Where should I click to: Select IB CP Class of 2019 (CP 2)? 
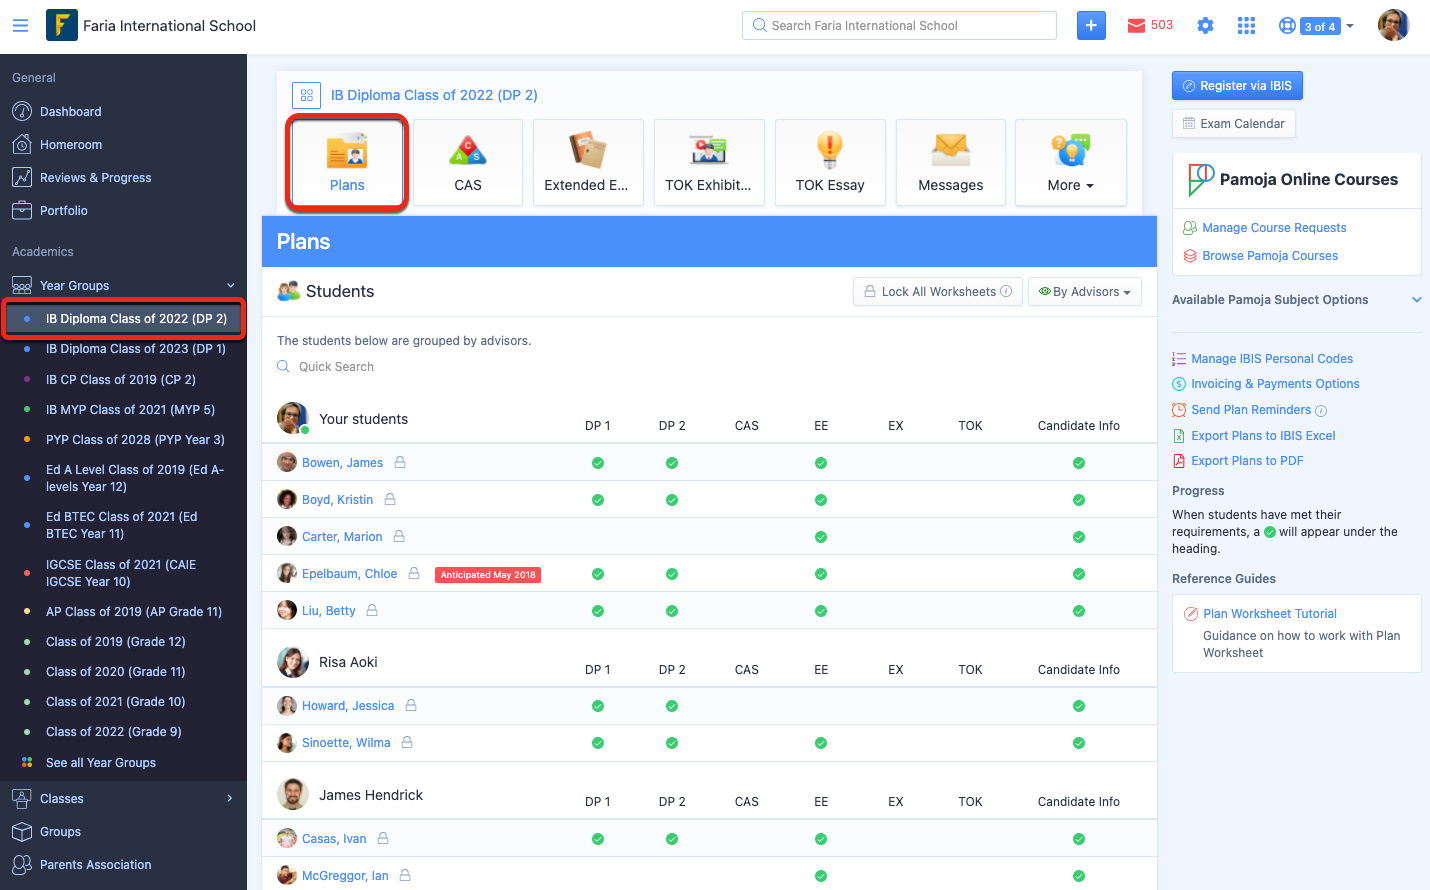121,380
